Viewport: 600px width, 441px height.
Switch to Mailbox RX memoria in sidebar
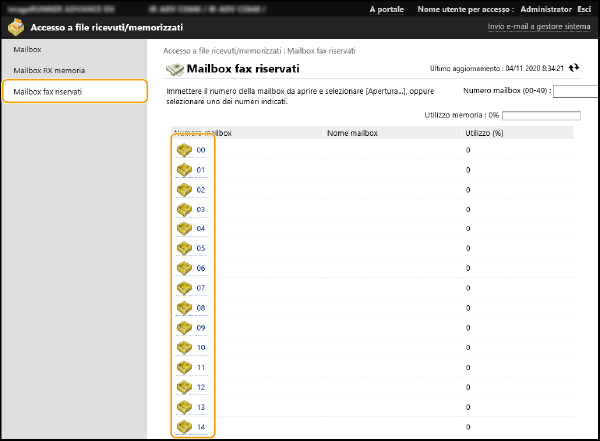point(49,71)
